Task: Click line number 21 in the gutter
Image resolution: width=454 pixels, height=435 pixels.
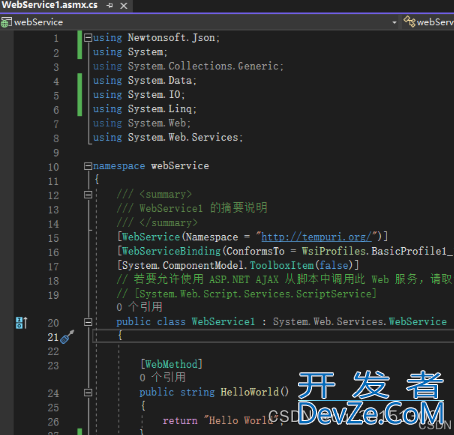Action: click(53, 337)
